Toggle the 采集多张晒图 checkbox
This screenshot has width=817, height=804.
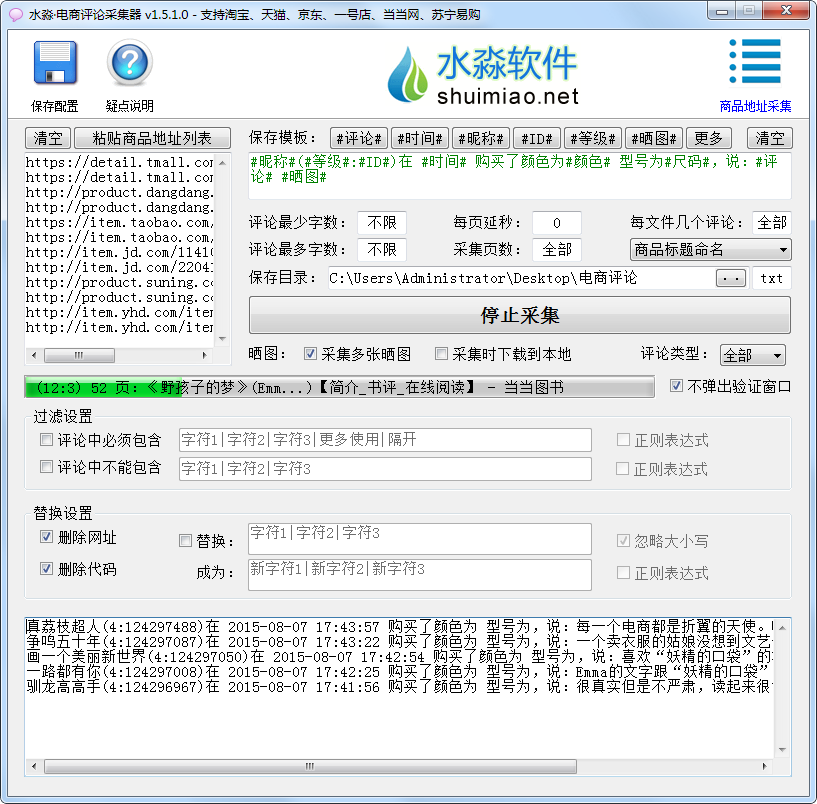(x=311, y=354)
